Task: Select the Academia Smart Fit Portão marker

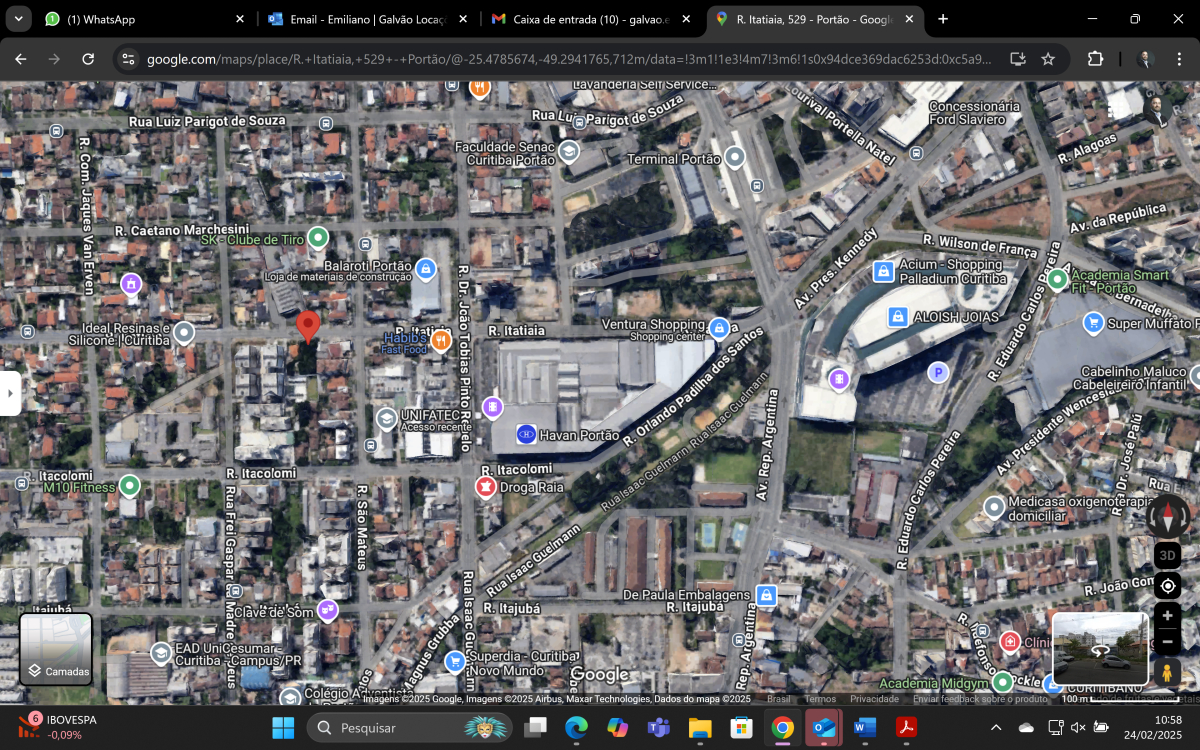Action: click(1057, 279)
